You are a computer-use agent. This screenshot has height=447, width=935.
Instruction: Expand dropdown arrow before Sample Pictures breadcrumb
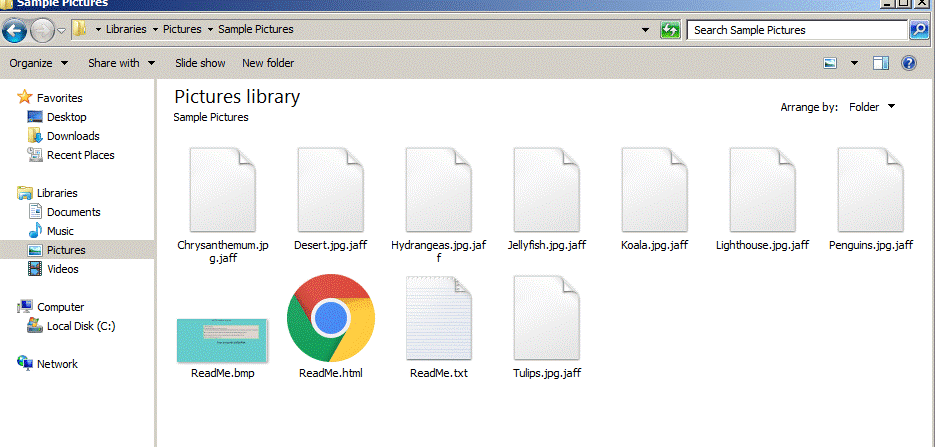coord(210,29)
